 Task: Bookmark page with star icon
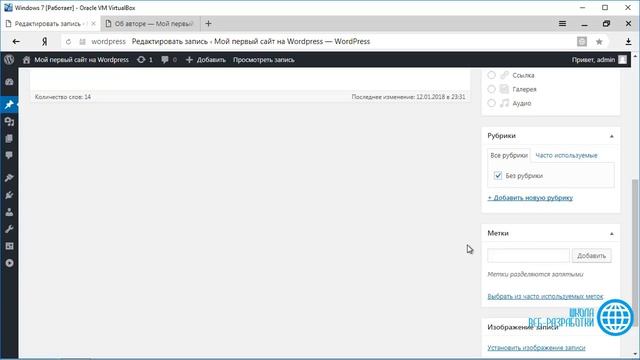pos(599,42)
